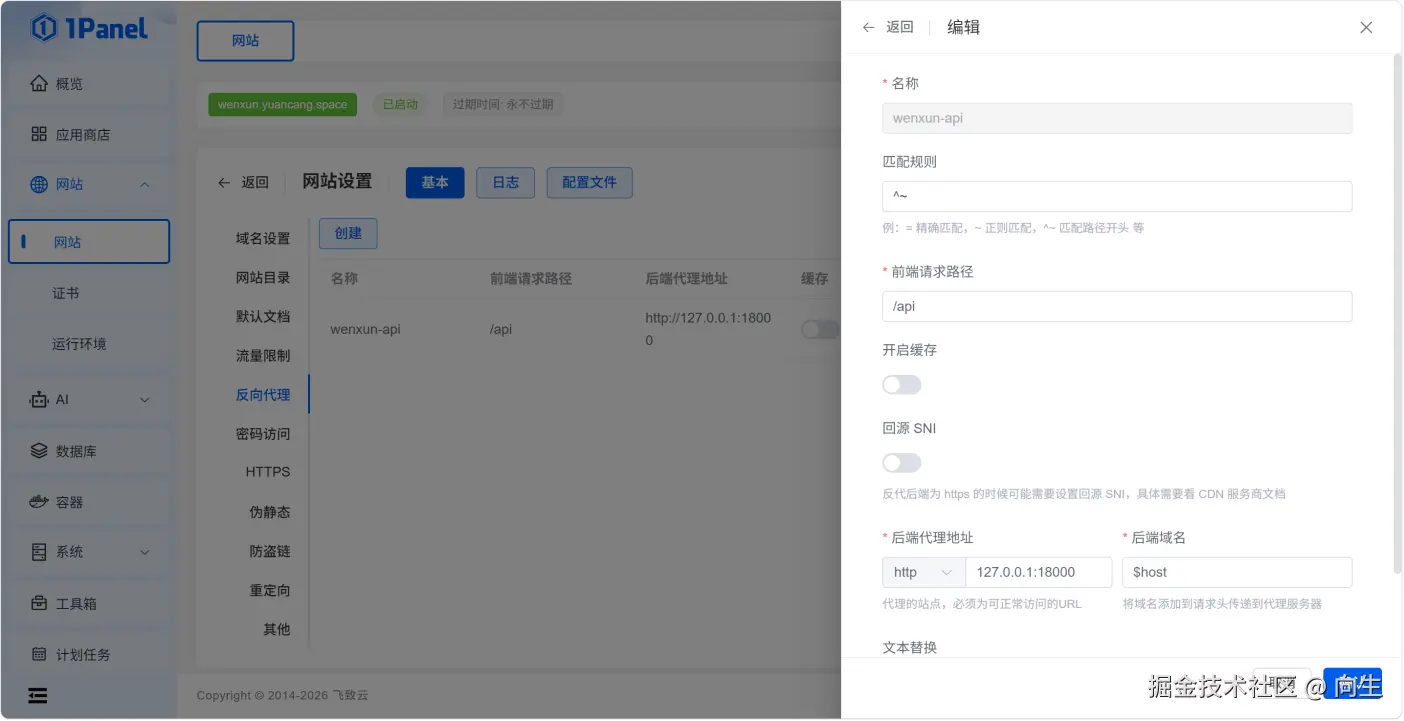1404x721 pixels.
Task: Open the 域名设置 tab
Action: (263, 238)
